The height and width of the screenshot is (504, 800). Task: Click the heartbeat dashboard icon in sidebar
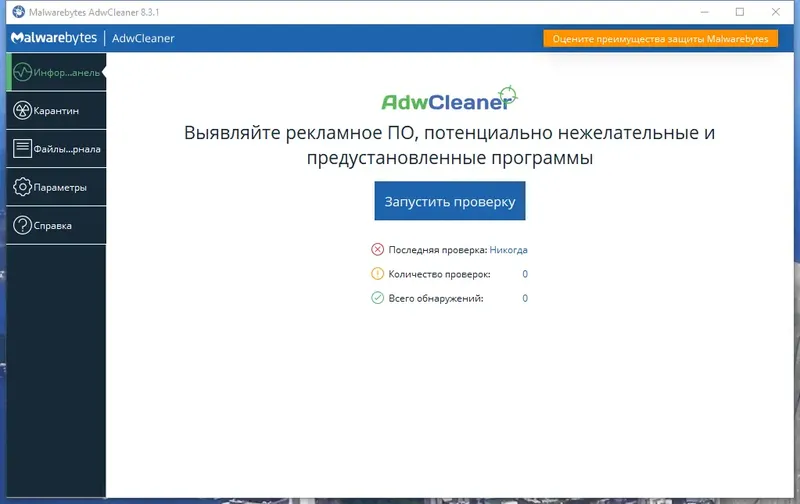[22, 72]
